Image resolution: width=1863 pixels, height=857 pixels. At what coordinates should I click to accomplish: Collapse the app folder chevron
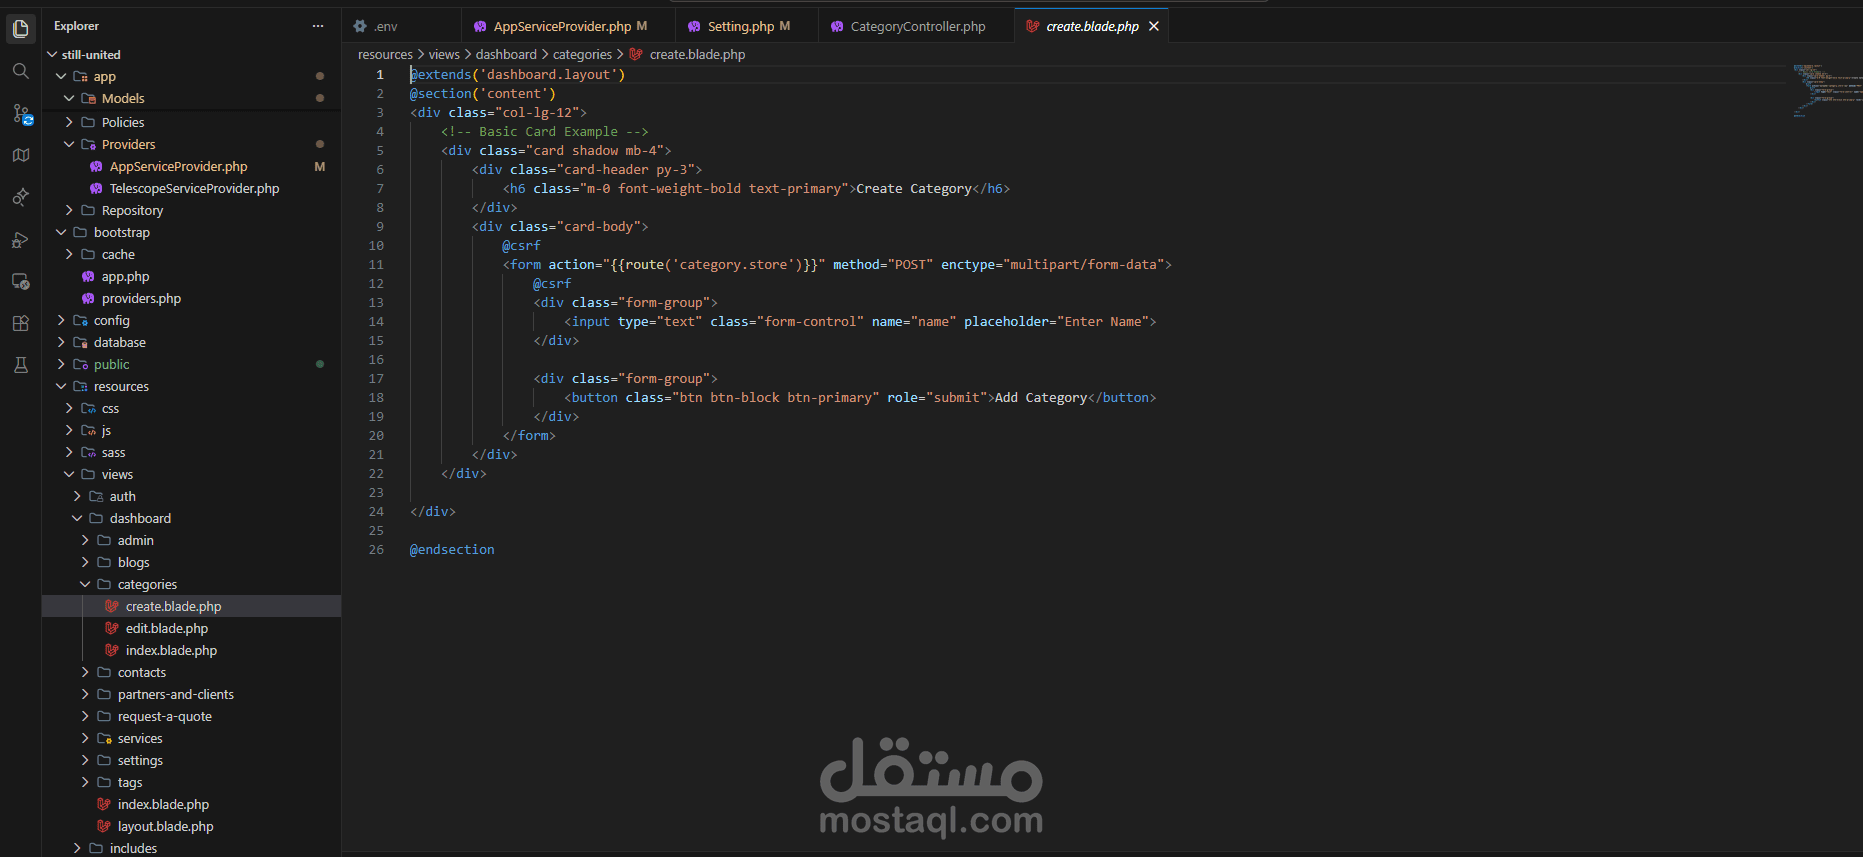pyautogui.click(x=61, y=76)
